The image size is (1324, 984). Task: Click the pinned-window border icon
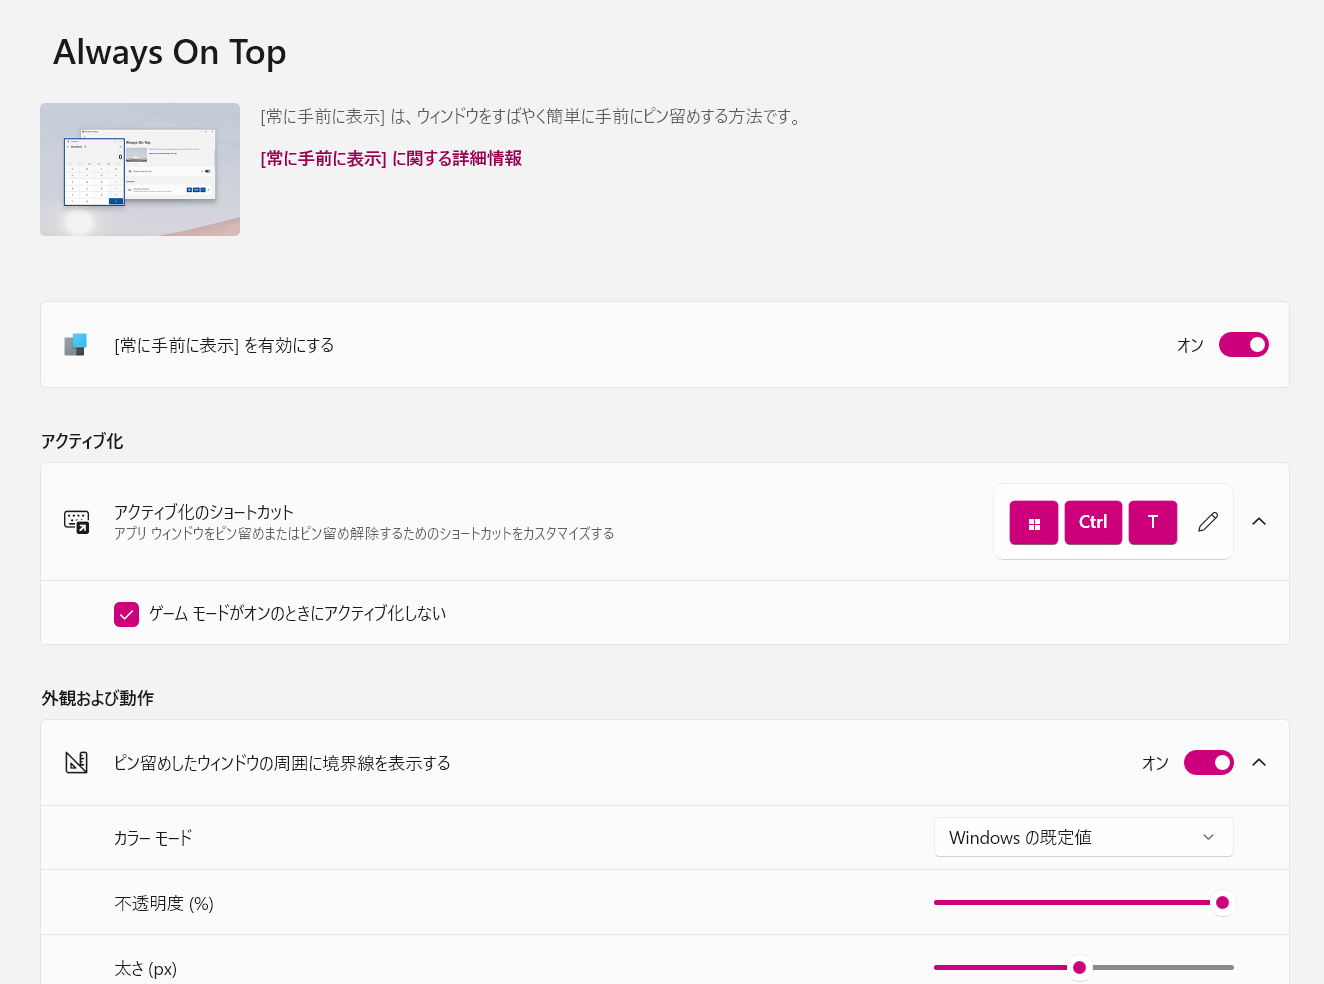coord(77,763)
